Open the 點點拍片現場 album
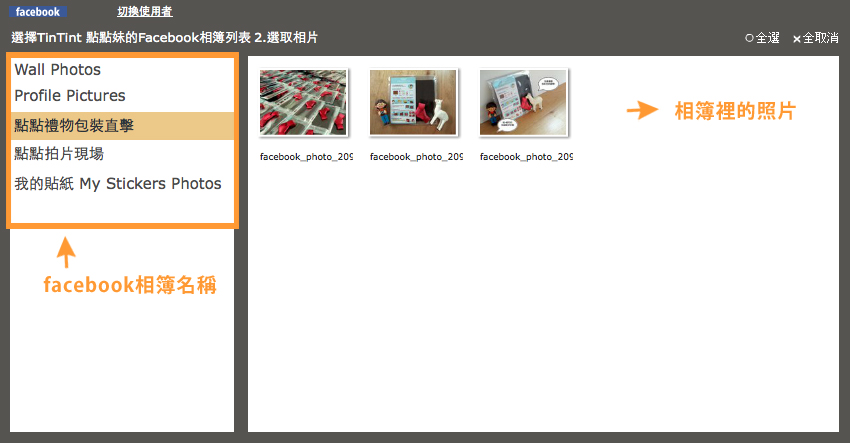 tap(59, 153)
